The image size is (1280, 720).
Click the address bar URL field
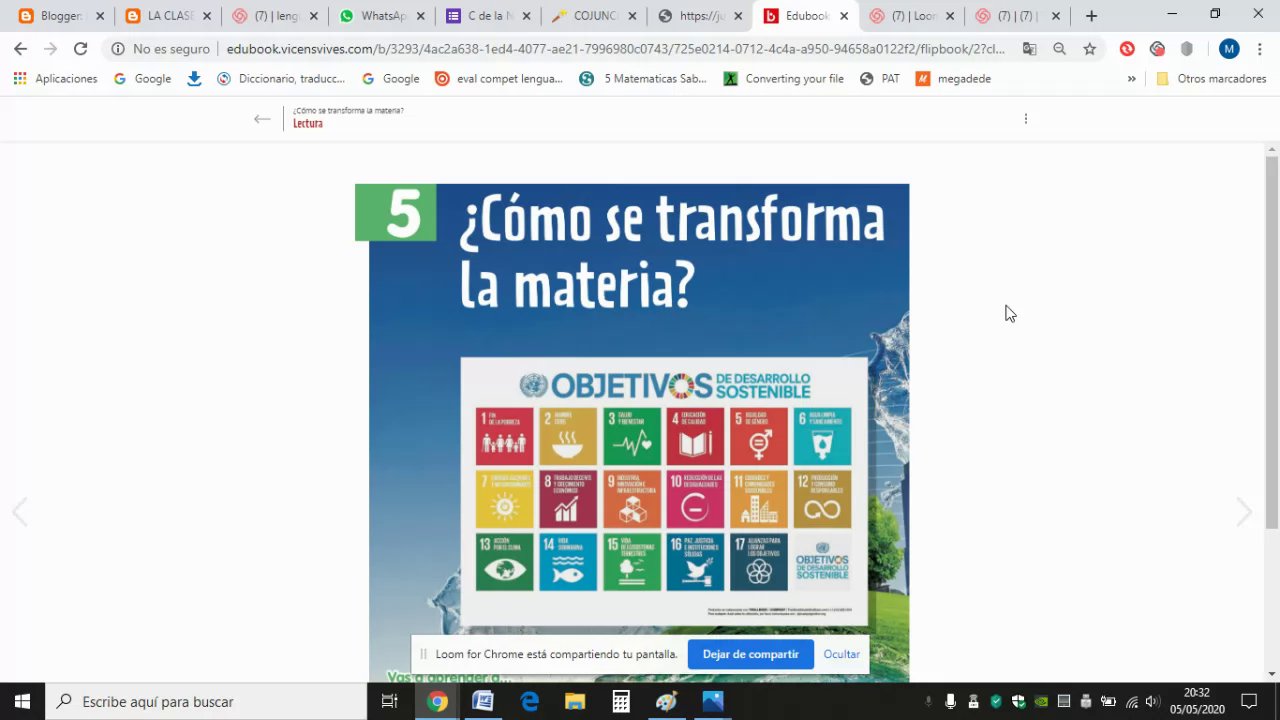coord(615,49)
